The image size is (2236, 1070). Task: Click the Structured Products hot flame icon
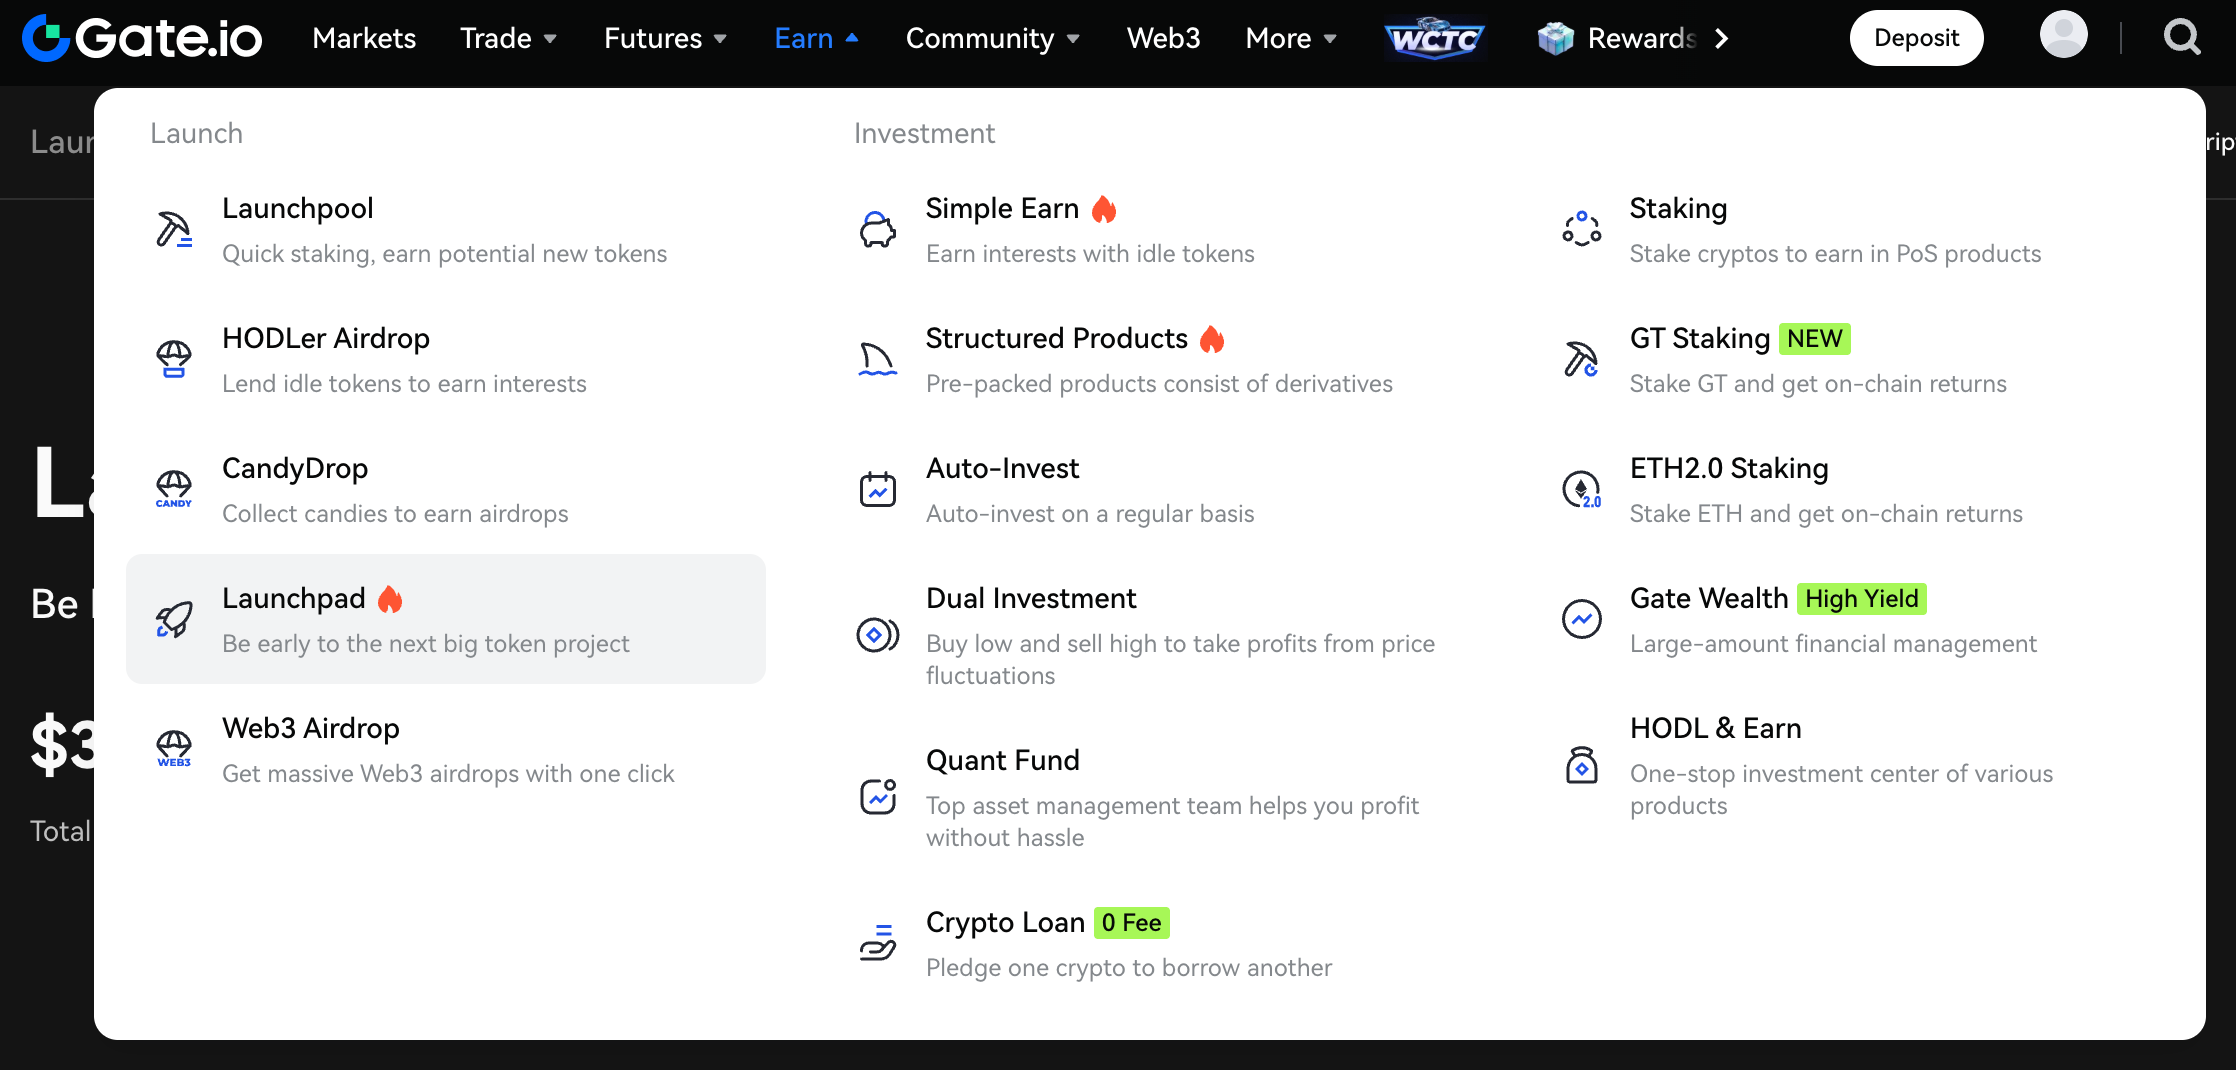(x=1212, y=339)
